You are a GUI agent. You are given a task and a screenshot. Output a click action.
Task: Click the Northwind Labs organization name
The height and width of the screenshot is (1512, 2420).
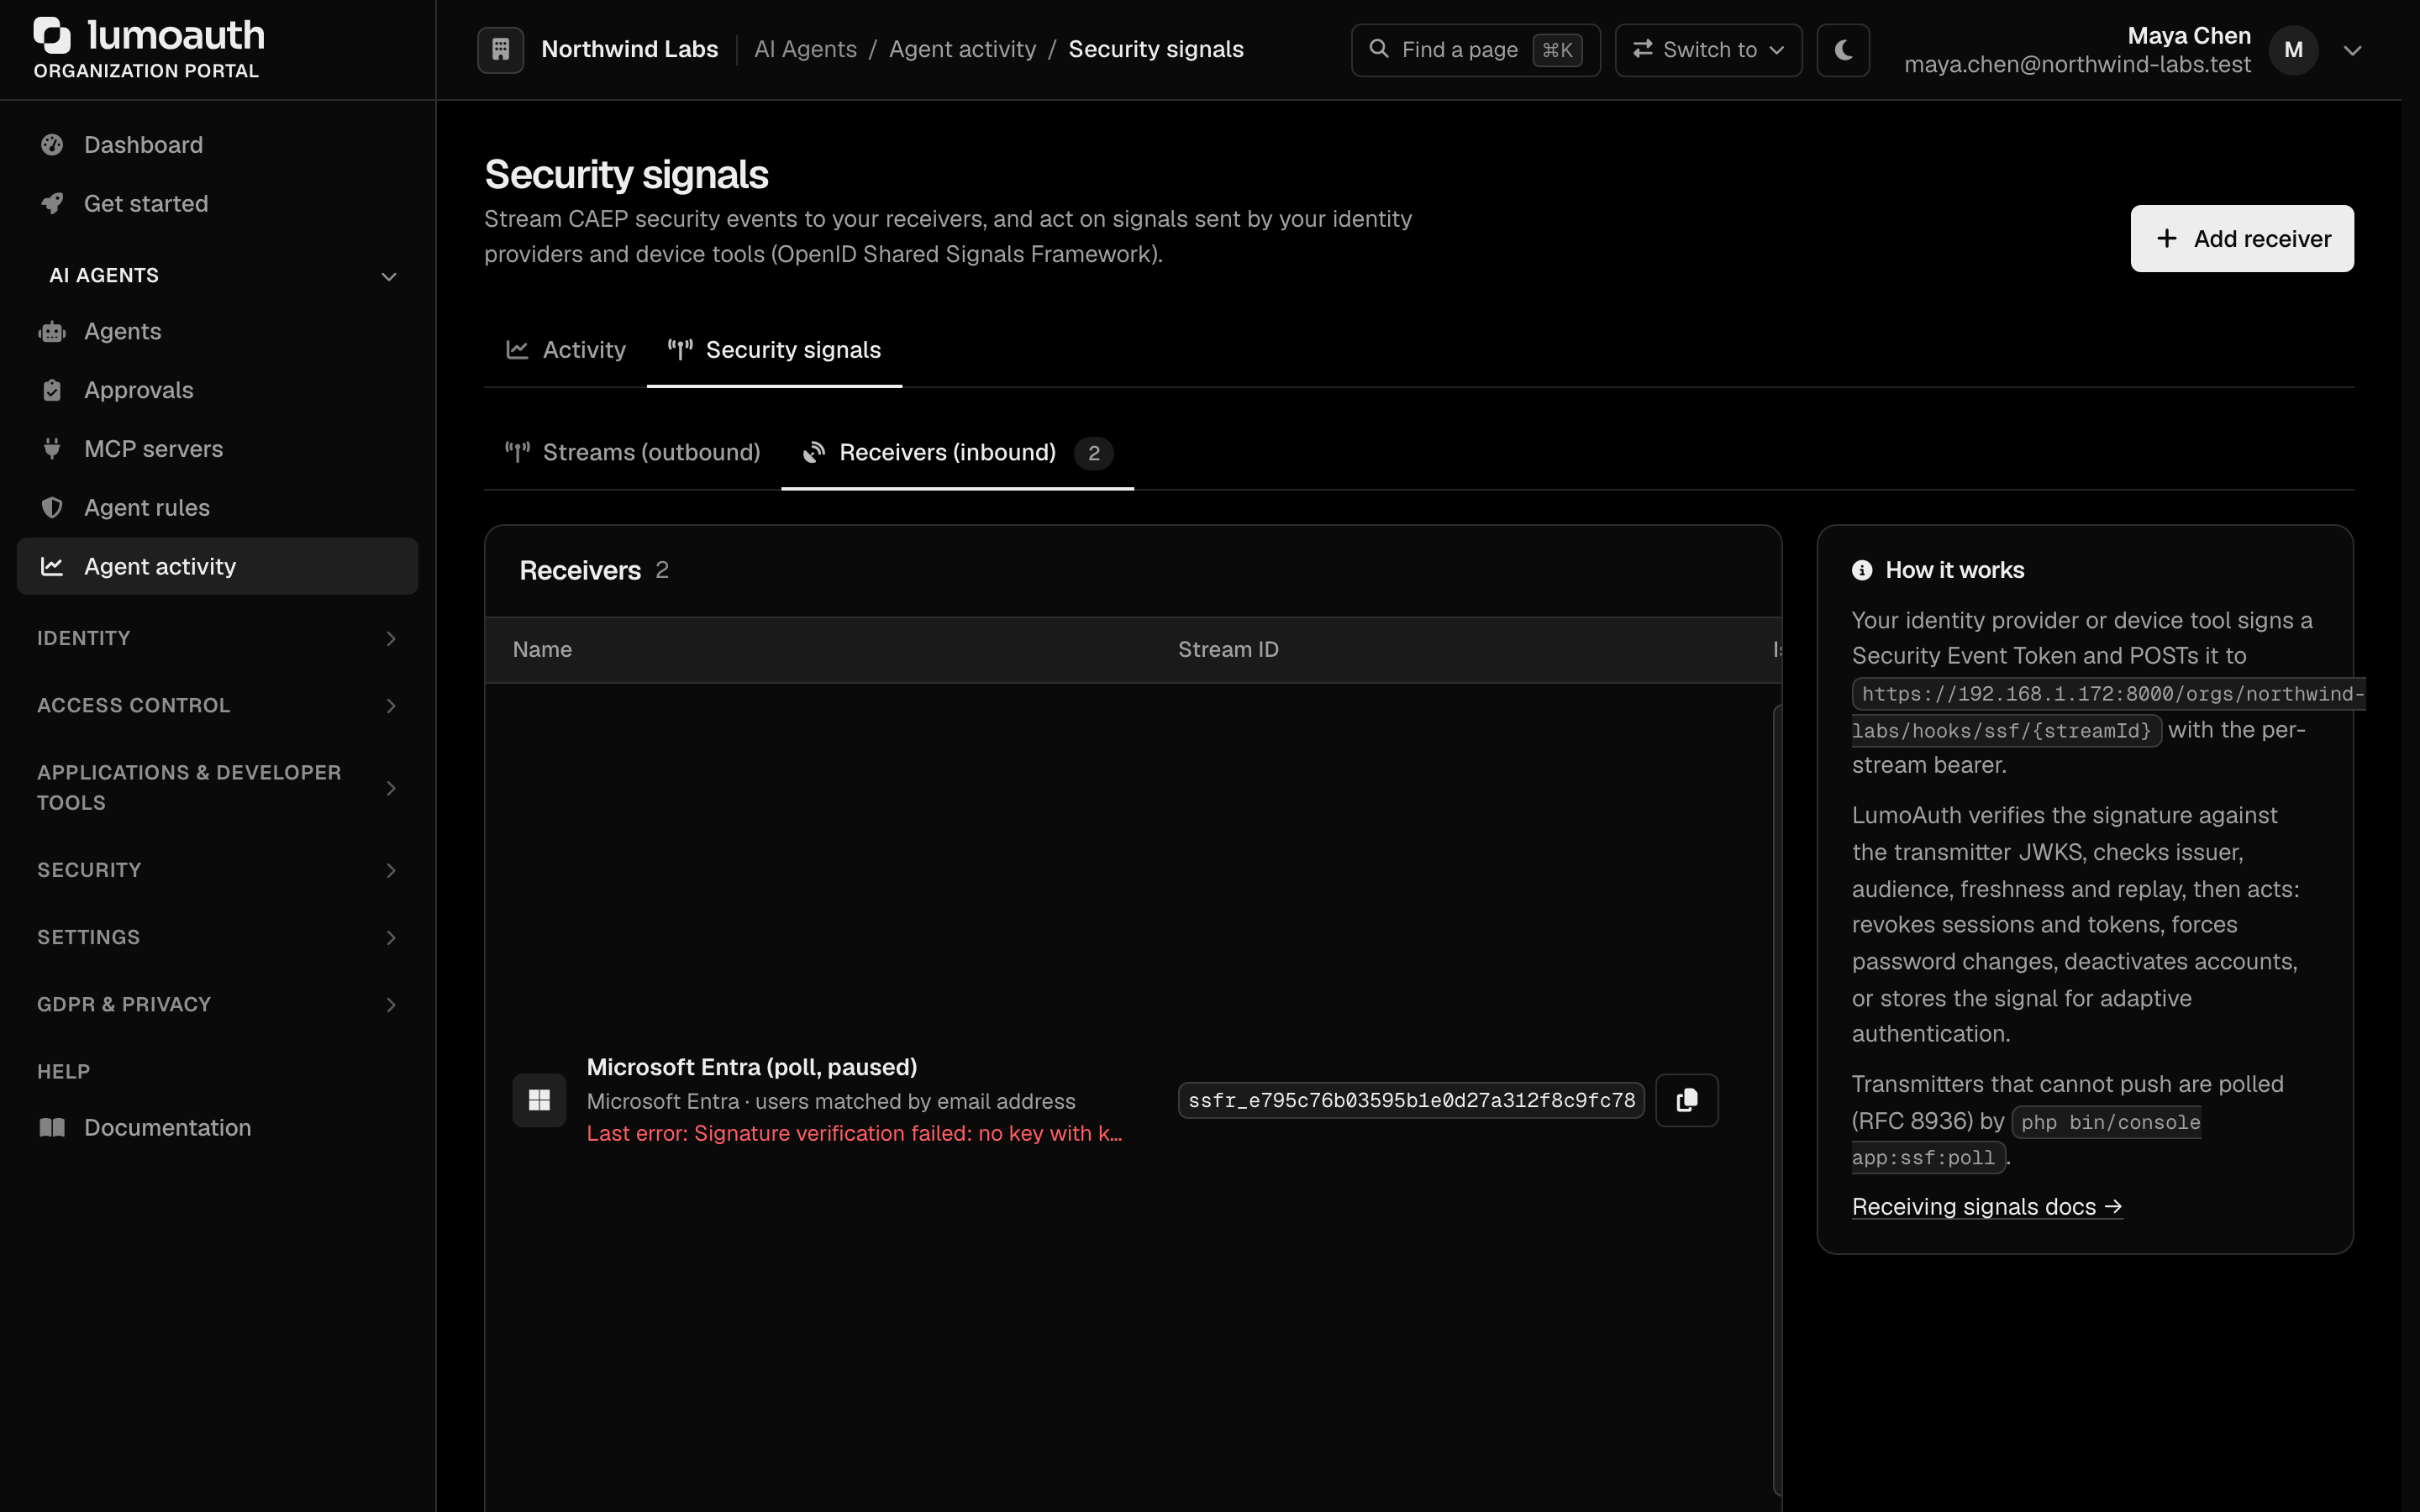pyautogui.click(x=629, y=49)
